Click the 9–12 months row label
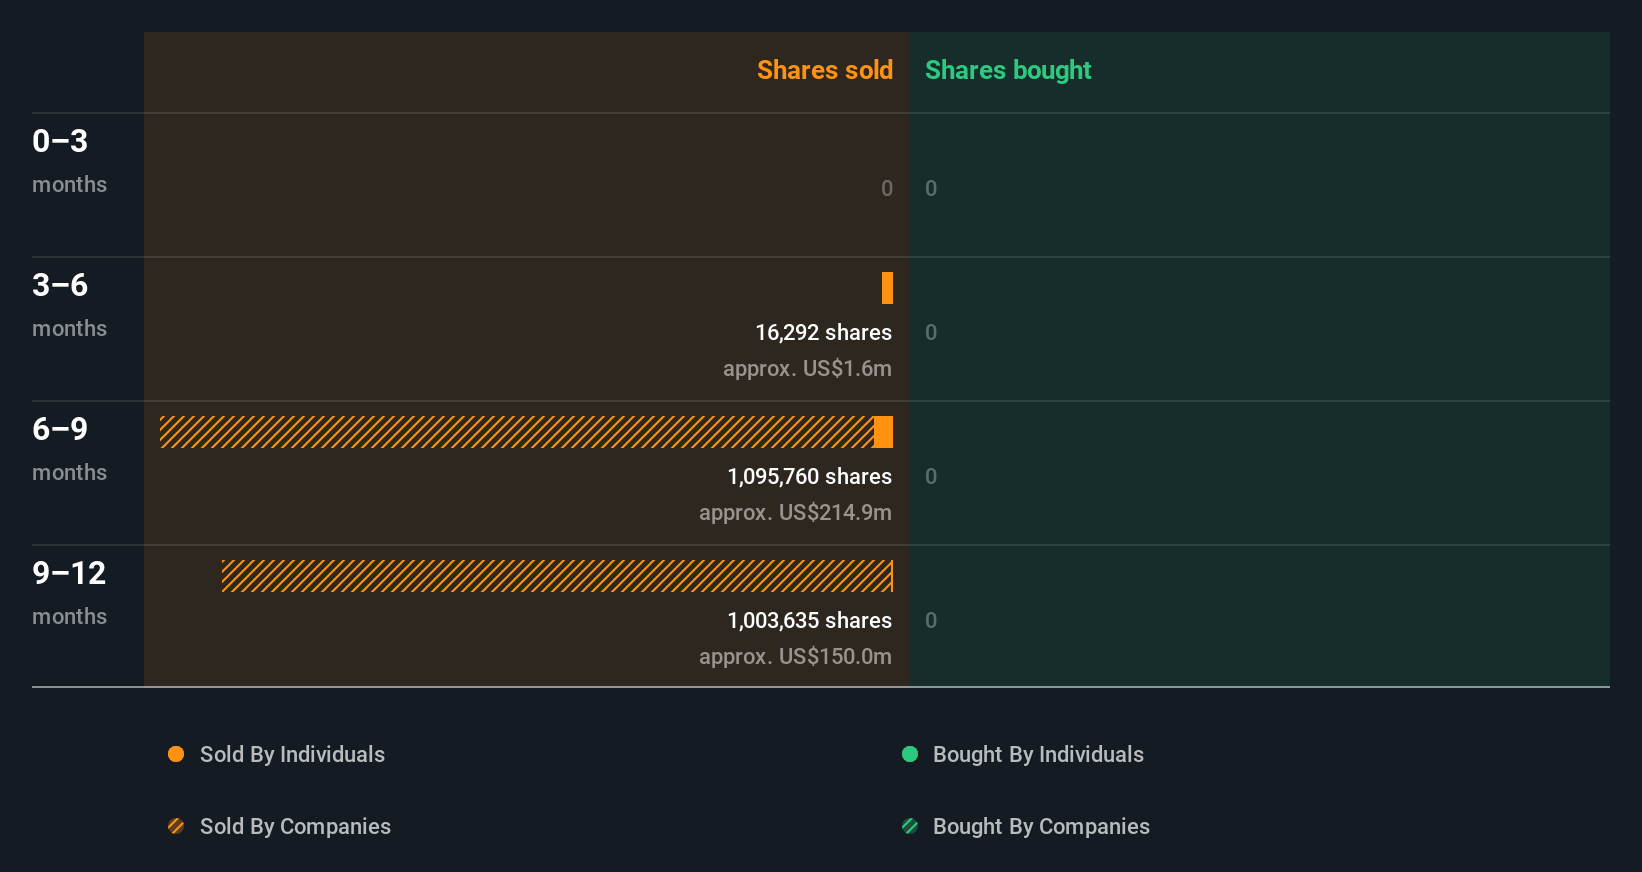The height and width of the screenshot is (872, 1642). [x=69, y=593]
